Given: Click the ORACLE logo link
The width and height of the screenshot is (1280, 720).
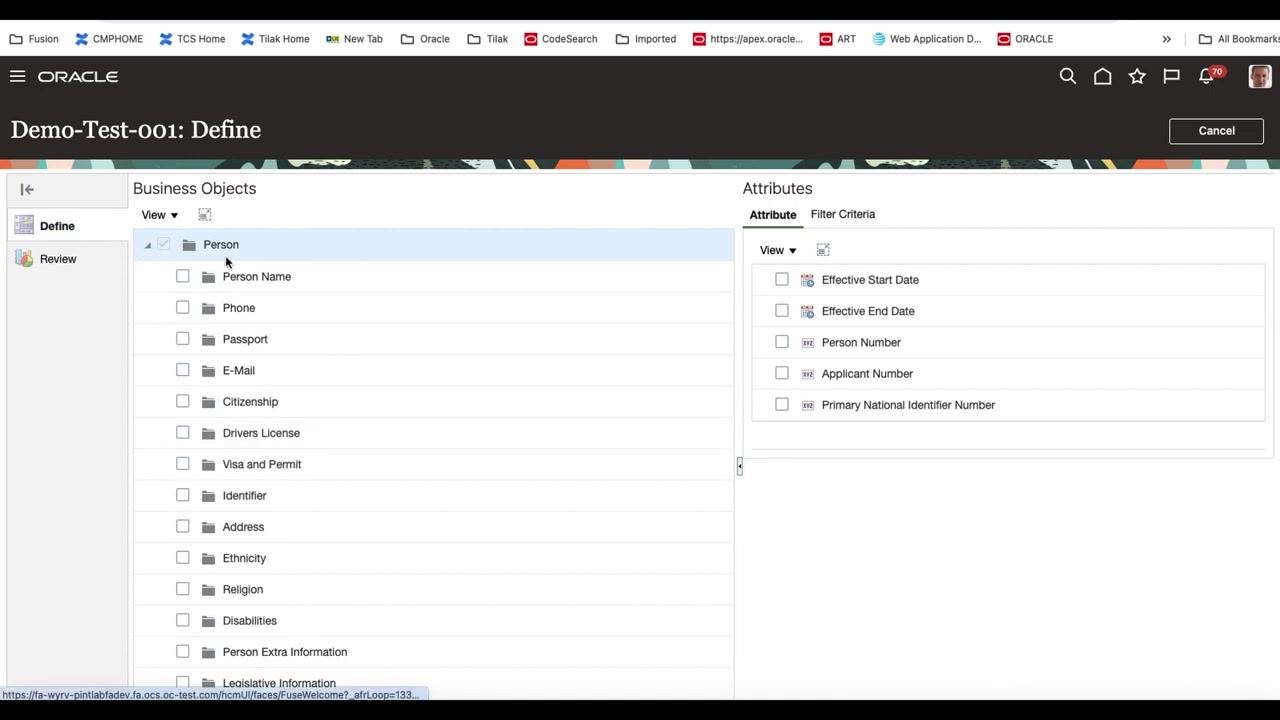Looking at the screenshot, I should tap(78, 76).
